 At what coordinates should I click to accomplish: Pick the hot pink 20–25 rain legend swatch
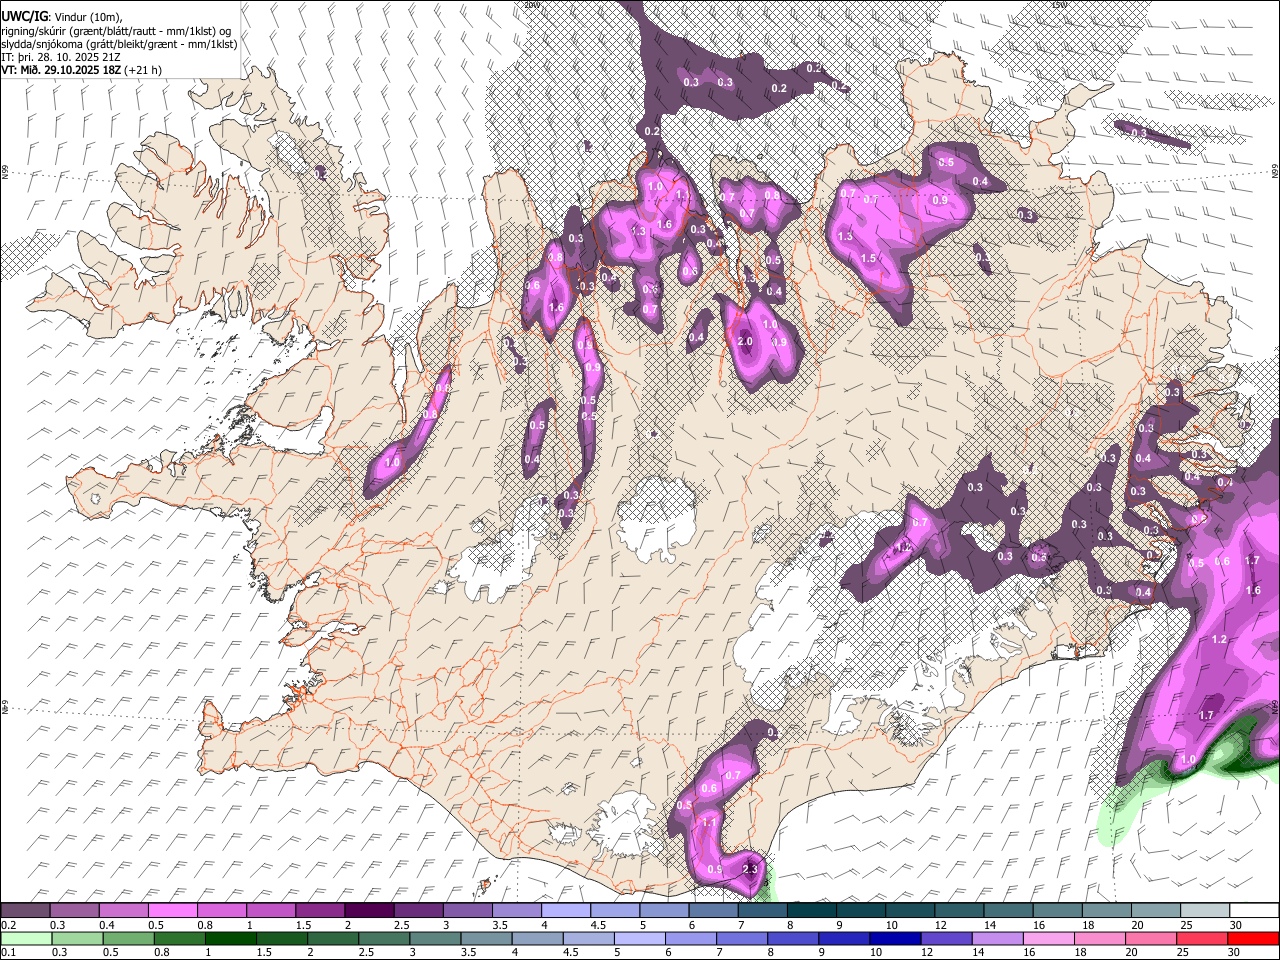[1151, 938]
